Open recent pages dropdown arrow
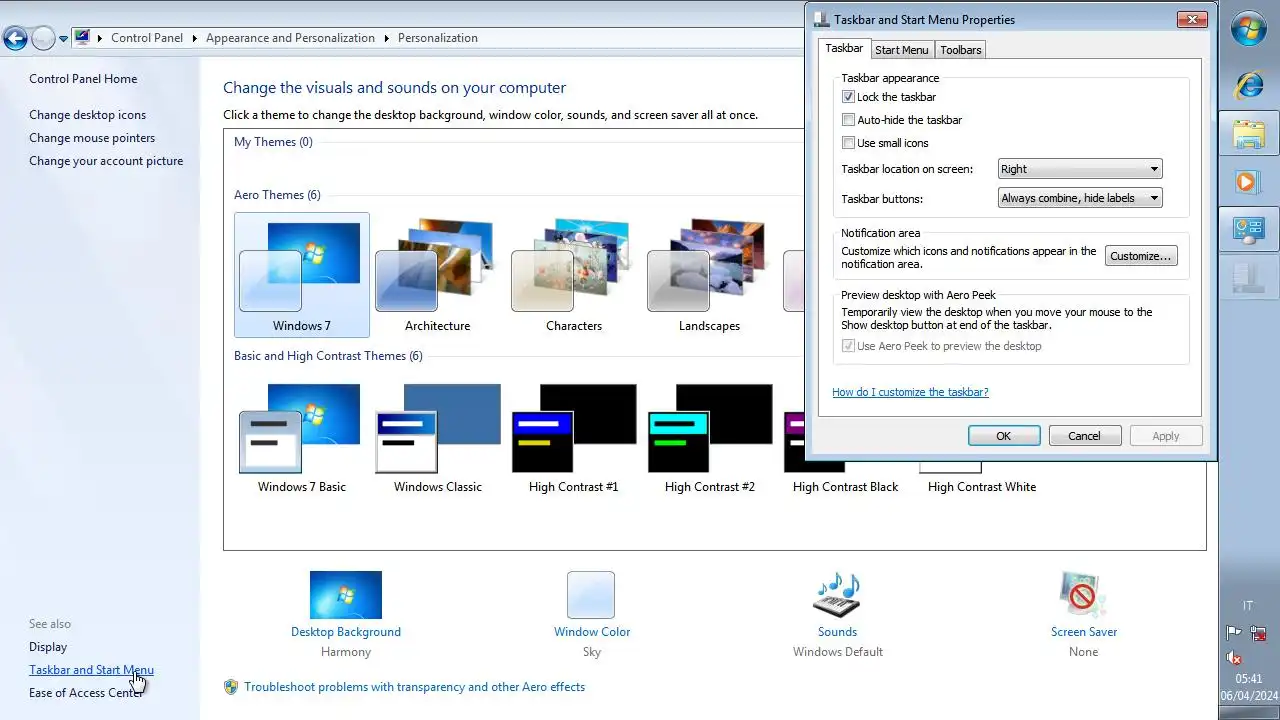 [x=63, y=39]
